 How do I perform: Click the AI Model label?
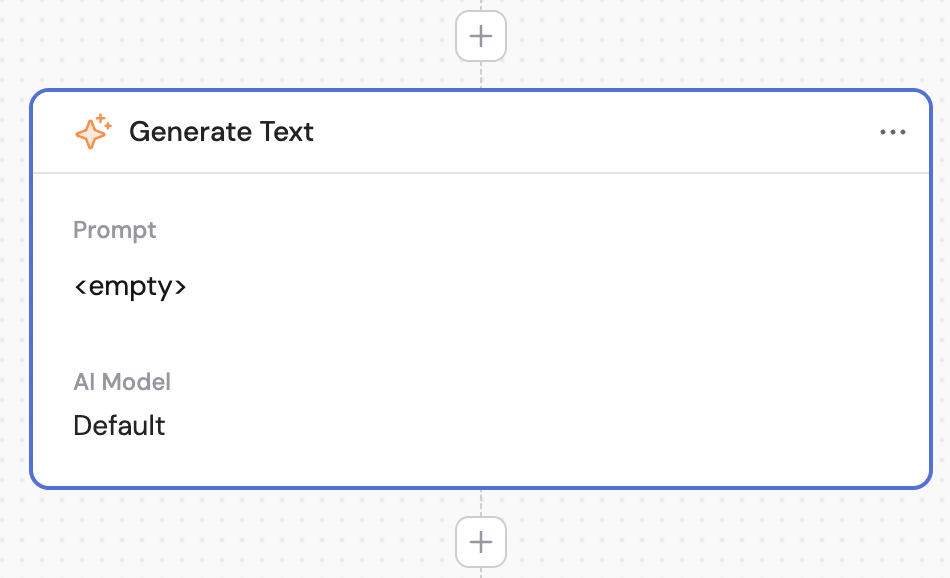(121, 382)
